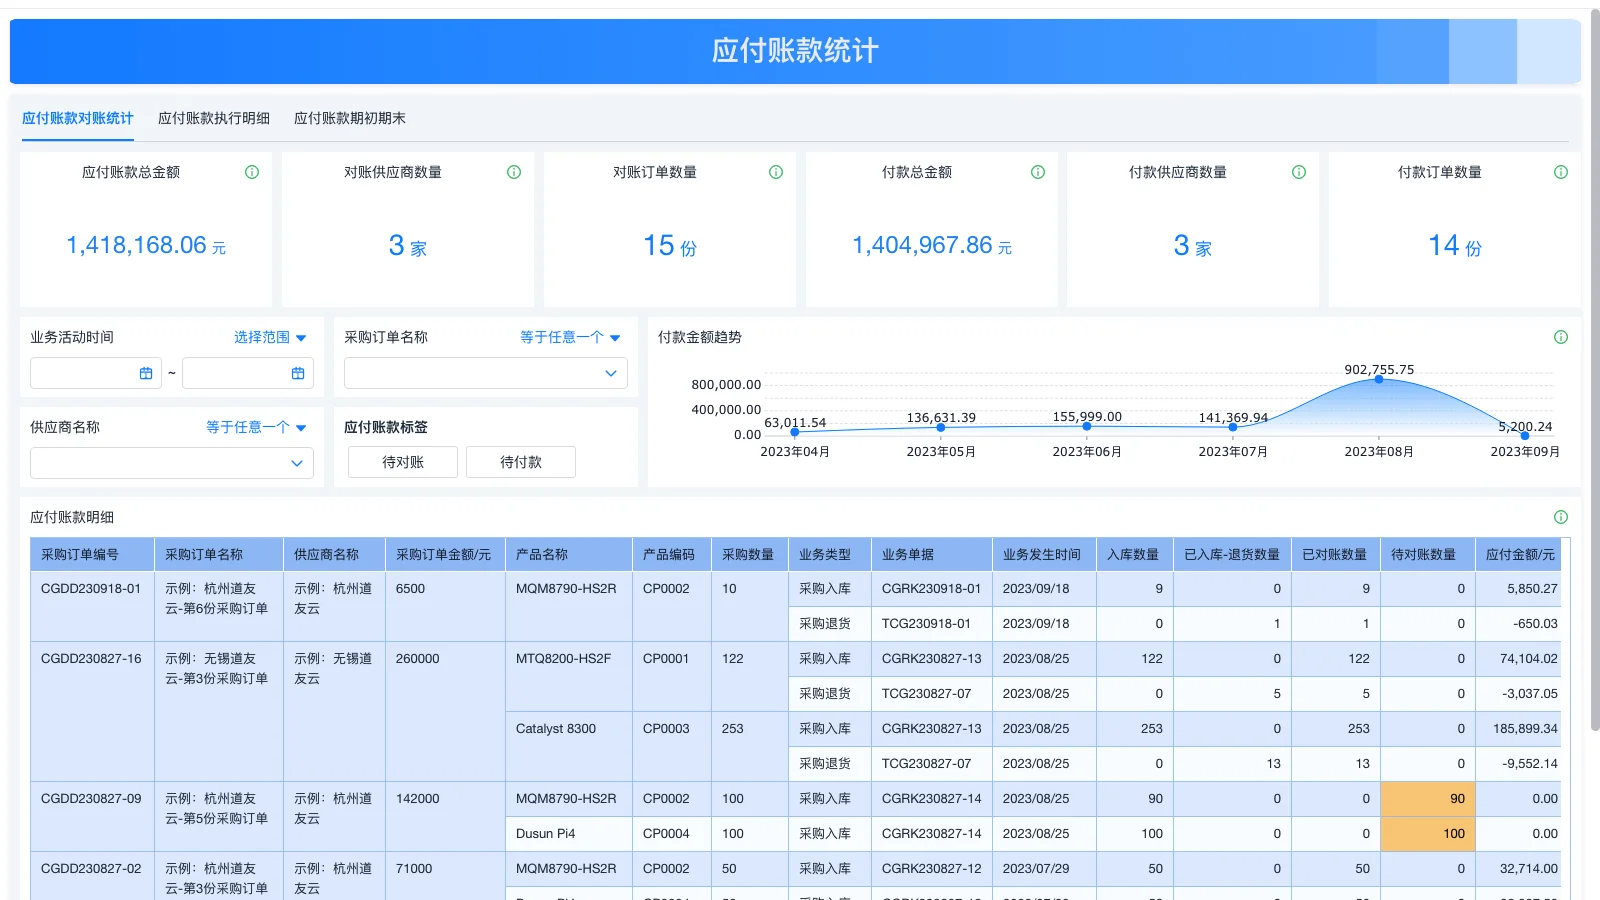Click 采购订单编号 column header
Screen dimensions: 1600x900
92,554
